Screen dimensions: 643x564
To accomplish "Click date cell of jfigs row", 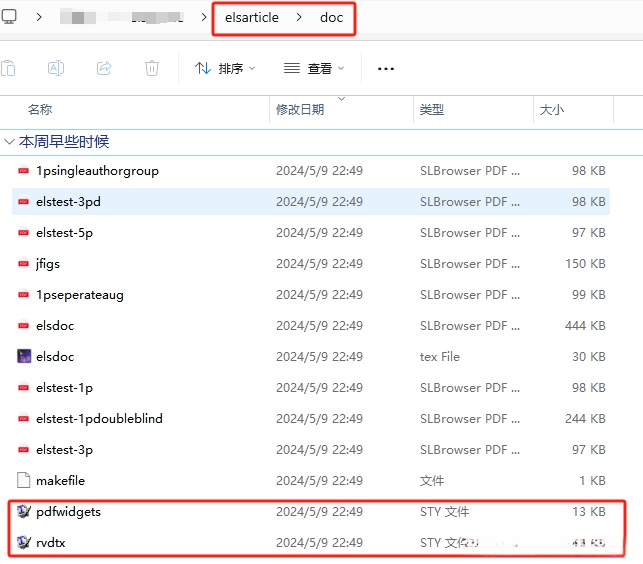I will (319, 264).
